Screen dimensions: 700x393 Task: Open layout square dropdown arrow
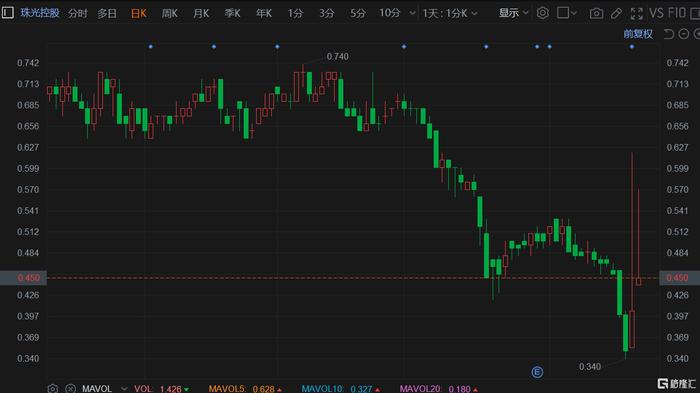click(x=574, y=13)
